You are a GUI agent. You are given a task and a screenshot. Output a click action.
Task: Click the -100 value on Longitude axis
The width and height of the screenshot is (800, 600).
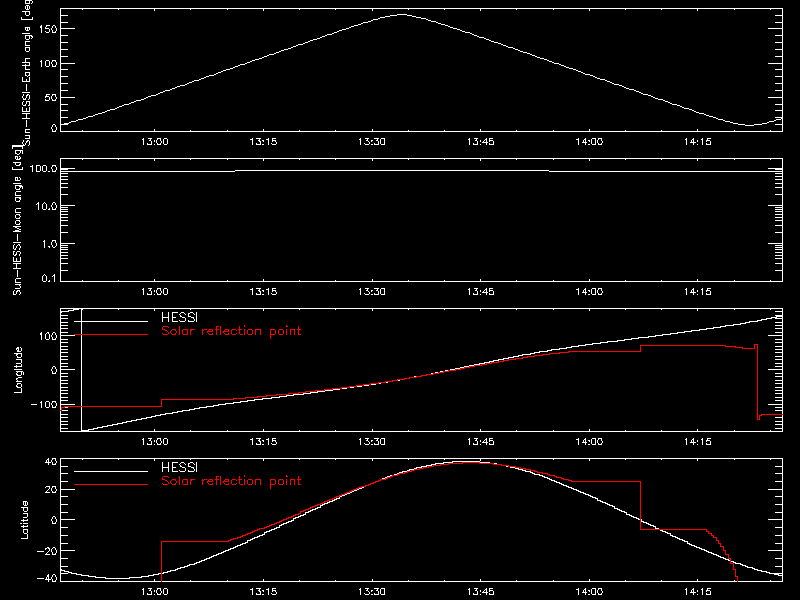[44, 405]
